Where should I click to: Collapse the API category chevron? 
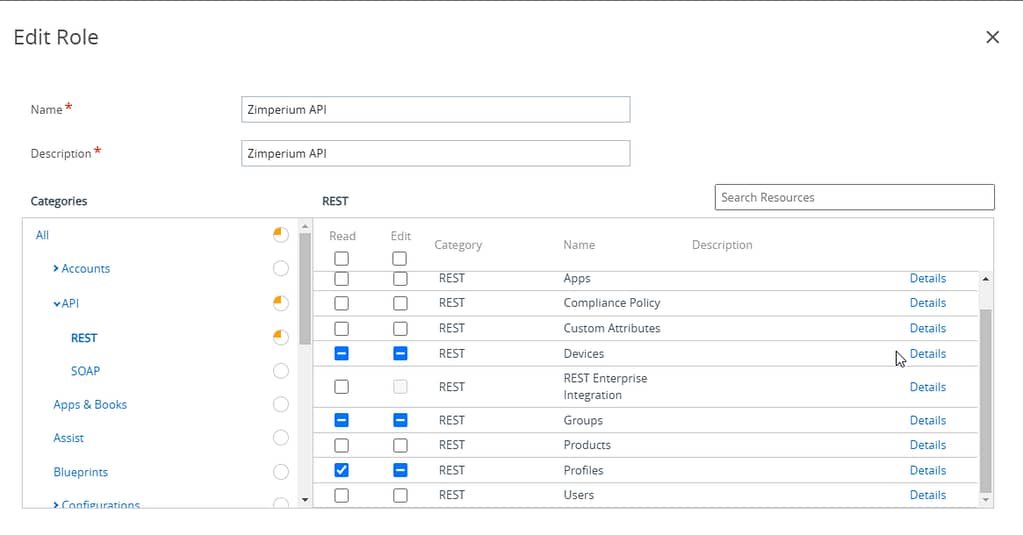tap(57, 303)
